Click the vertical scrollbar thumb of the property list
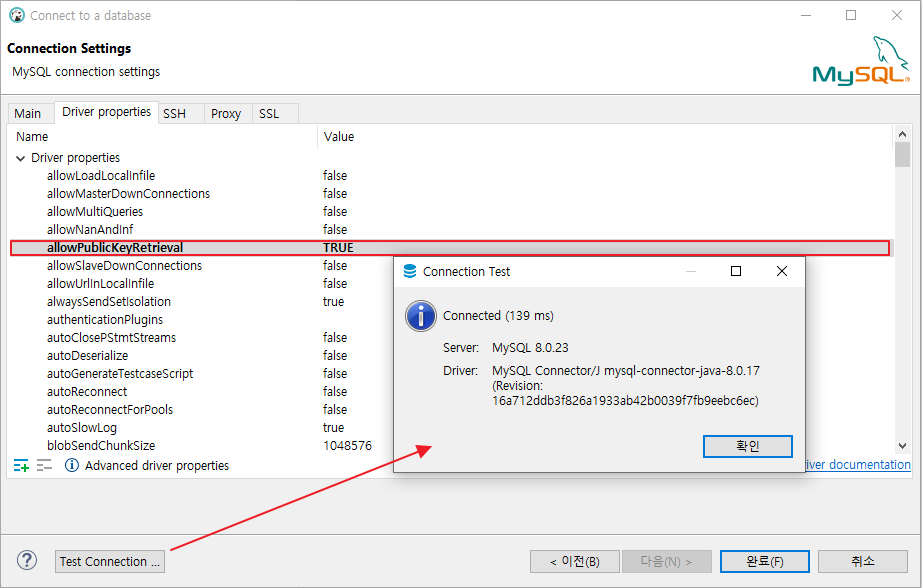The width and height of the screenshot is (922, 588). point(903,155)
